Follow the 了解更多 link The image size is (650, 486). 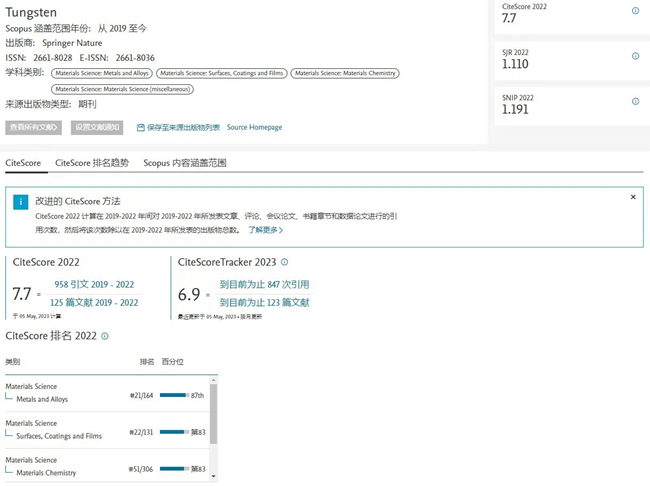[x=265, y=230]
